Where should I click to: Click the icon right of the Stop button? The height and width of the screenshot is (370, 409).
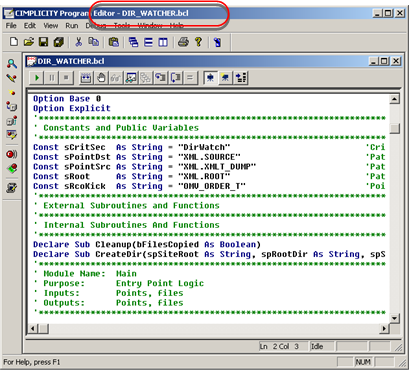tap(86, 78)
